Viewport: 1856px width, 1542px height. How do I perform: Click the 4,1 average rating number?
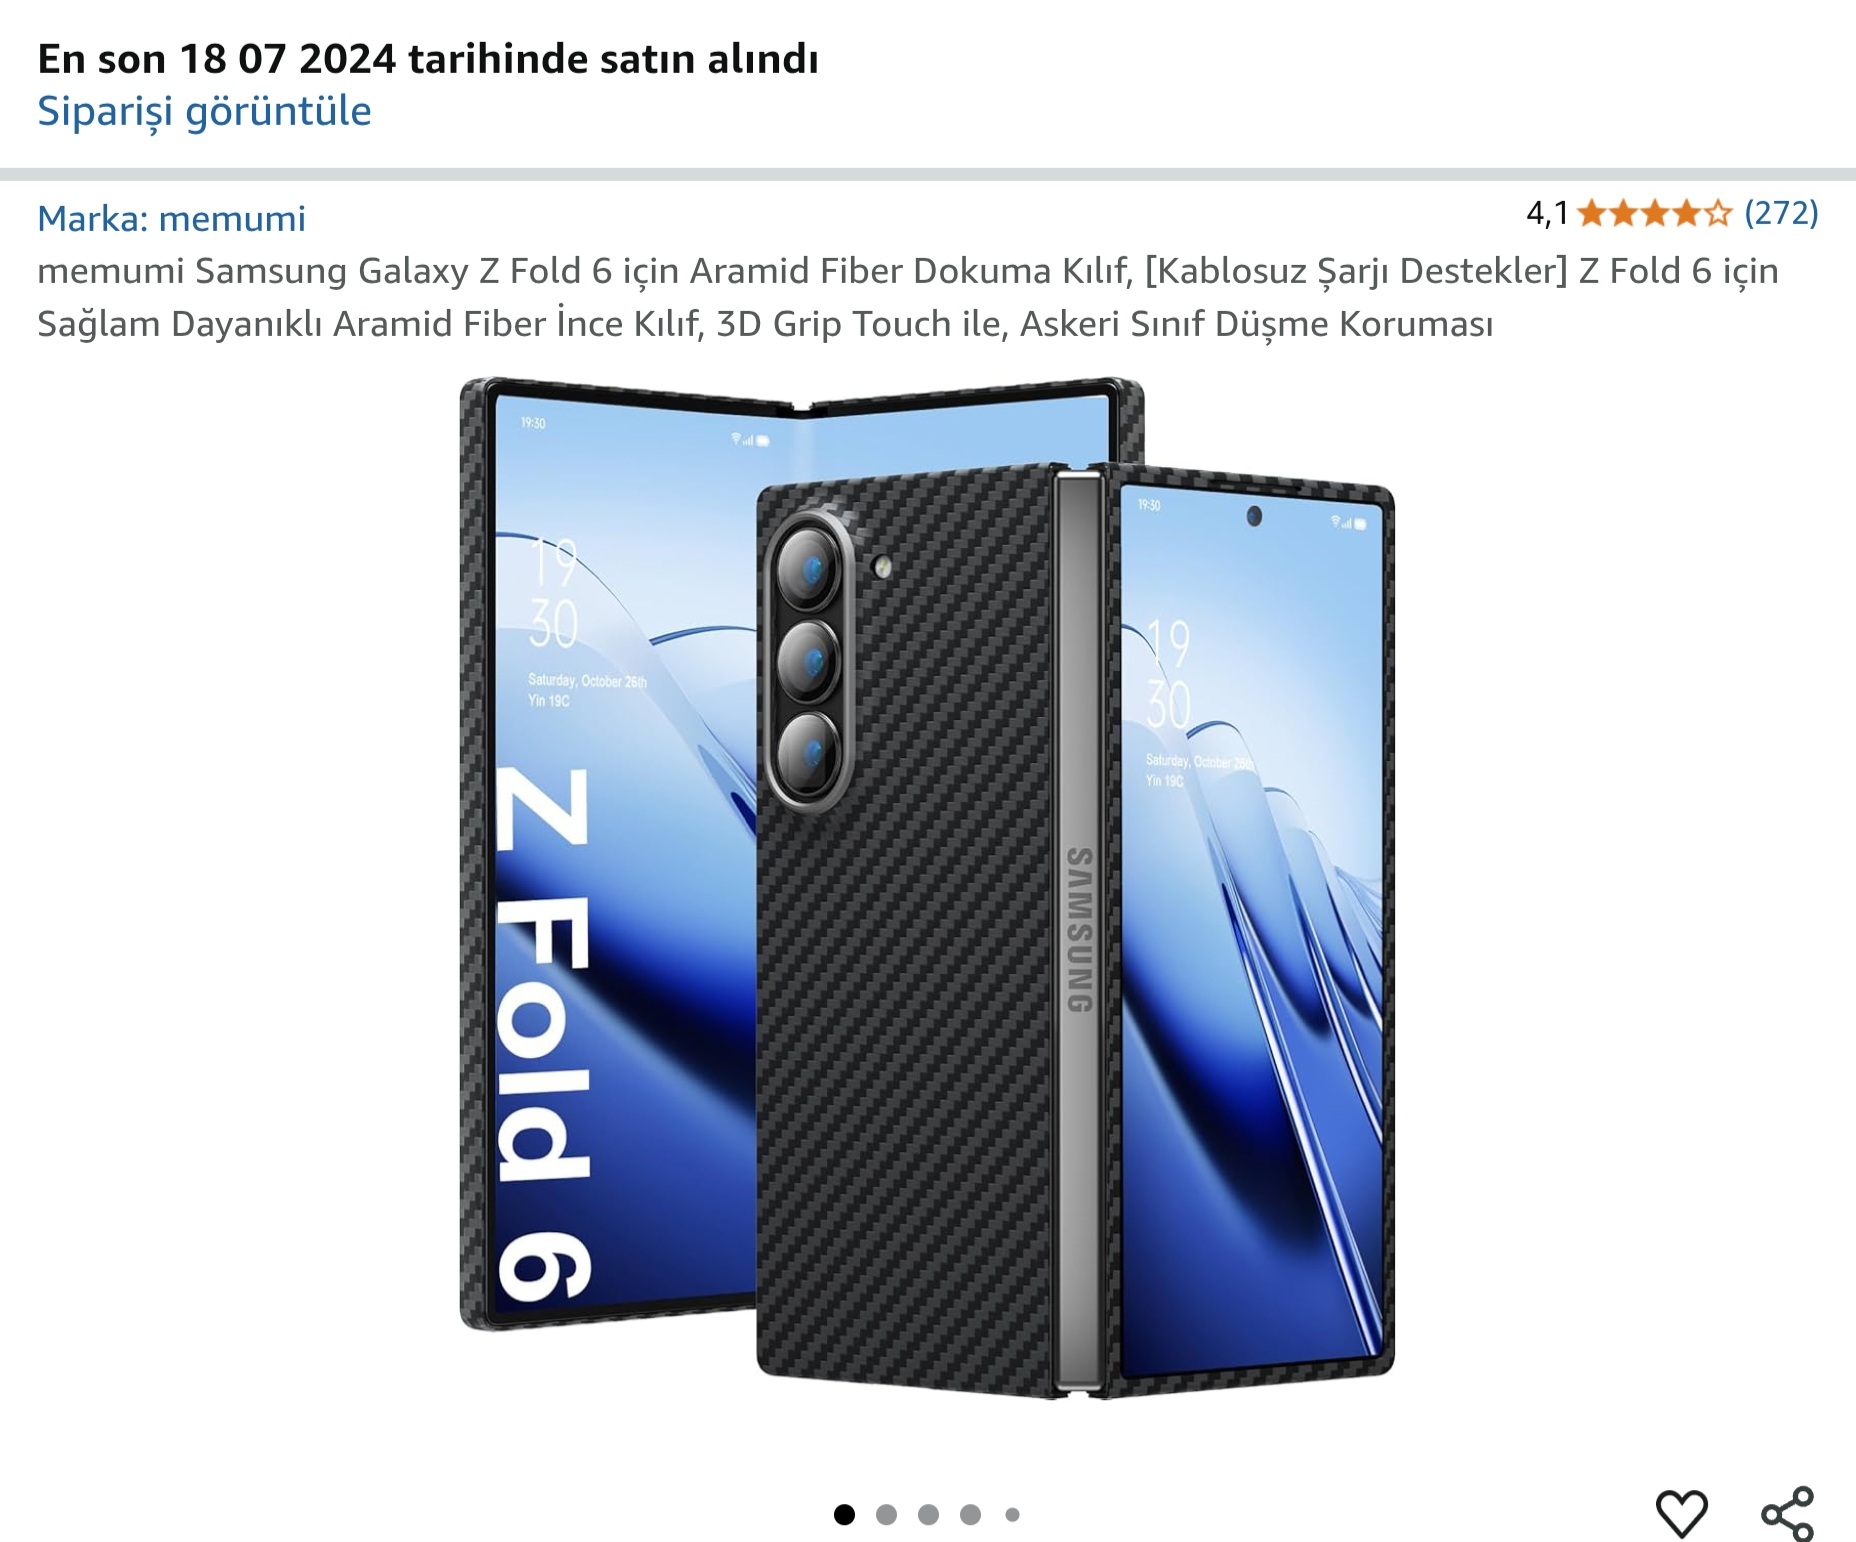pos(1547,213)
